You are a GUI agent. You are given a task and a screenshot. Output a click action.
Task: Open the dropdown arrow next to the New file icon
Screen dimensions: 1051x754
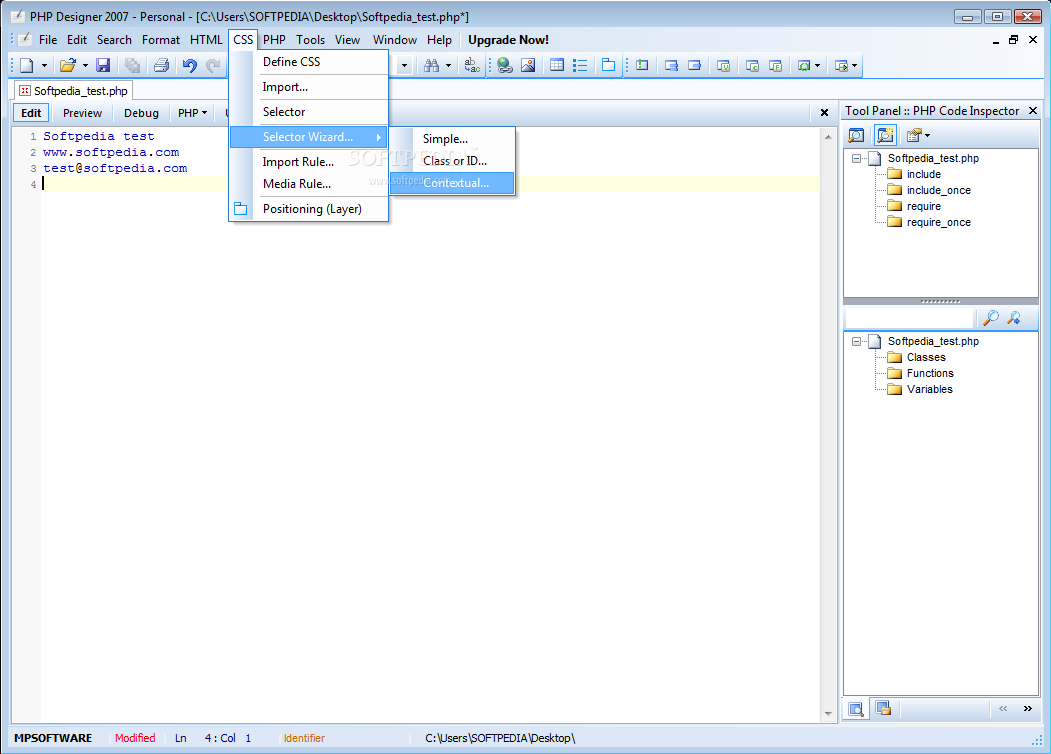coord(44,66)
